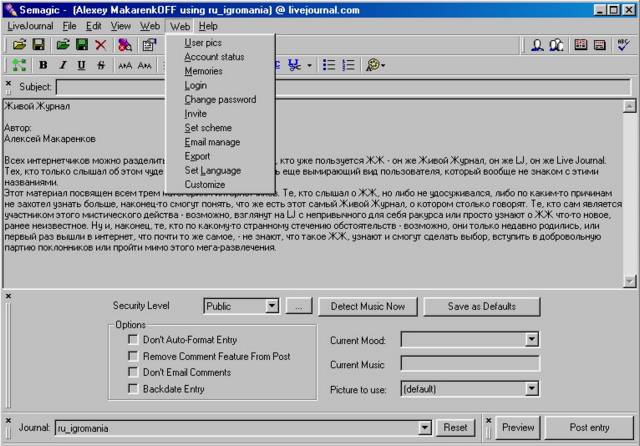
Task: Run the ABC spell check icon
Action: (623, 44)
